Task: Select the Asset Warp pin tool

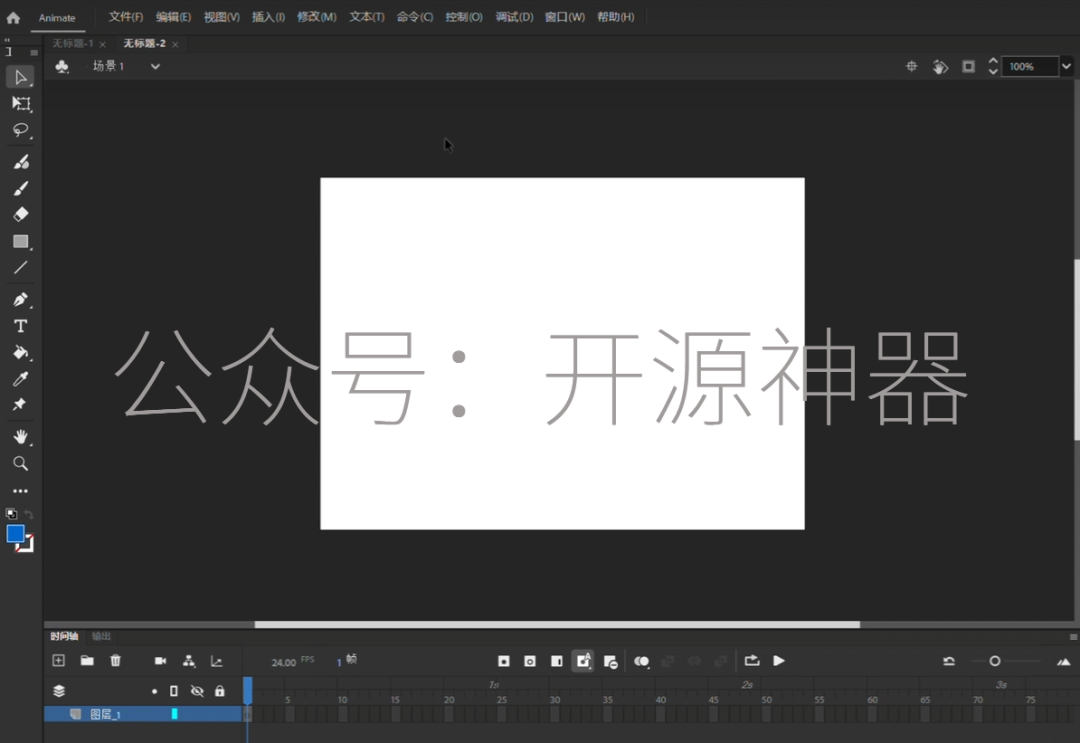Action: [x=19, y=404]
